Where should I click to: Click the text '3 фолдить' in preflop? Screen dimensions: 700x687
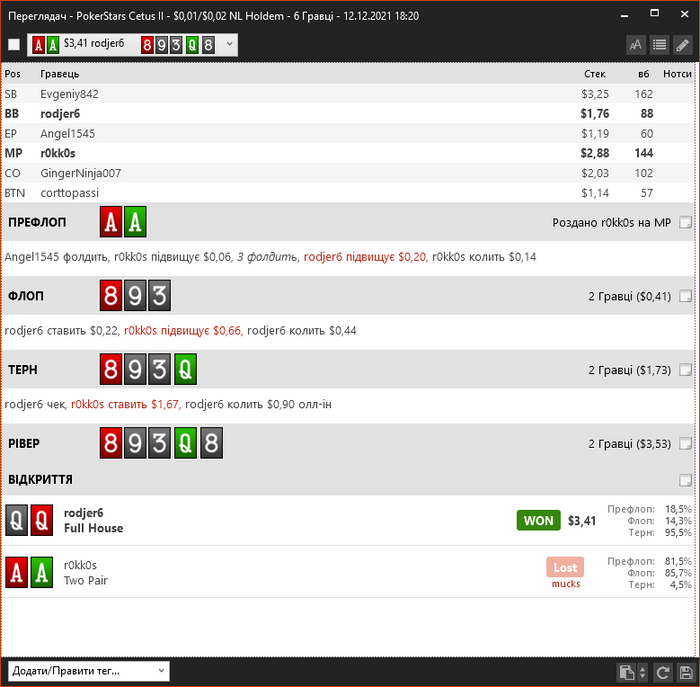[267, 257]
